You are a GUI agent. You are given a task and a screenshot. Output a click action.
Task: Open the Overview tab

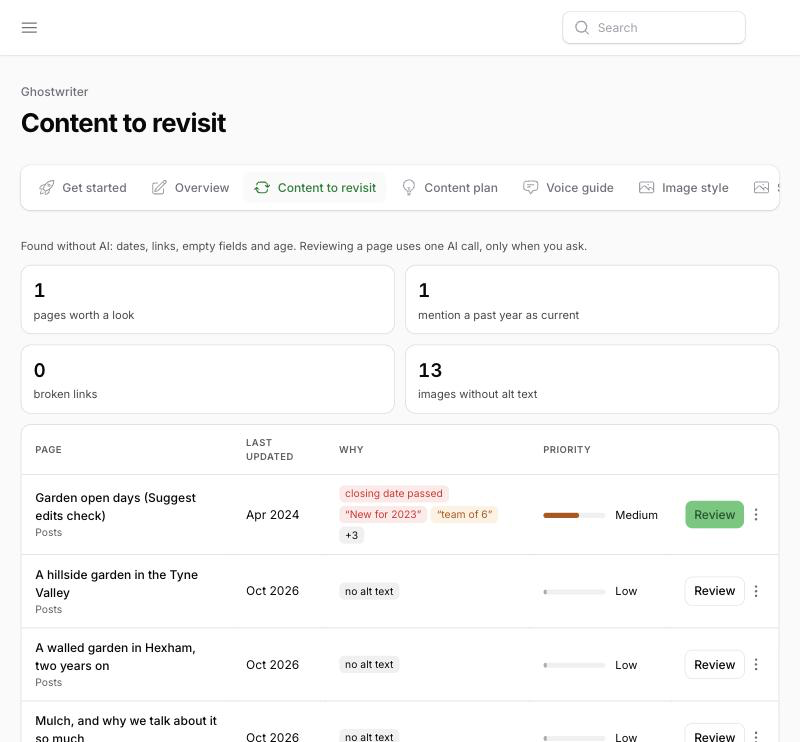tap(190, 188)
